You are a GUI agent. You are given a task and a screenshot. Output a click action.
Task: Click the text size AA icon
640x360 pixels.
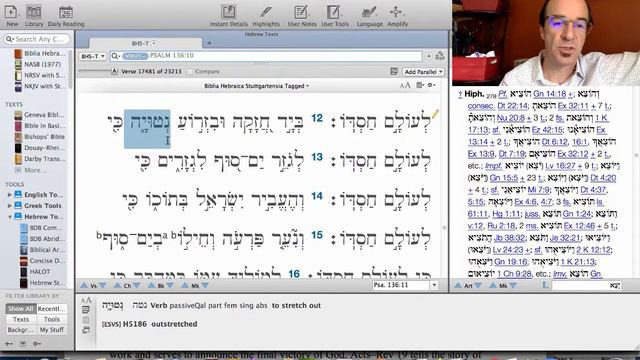pos(404,85)
